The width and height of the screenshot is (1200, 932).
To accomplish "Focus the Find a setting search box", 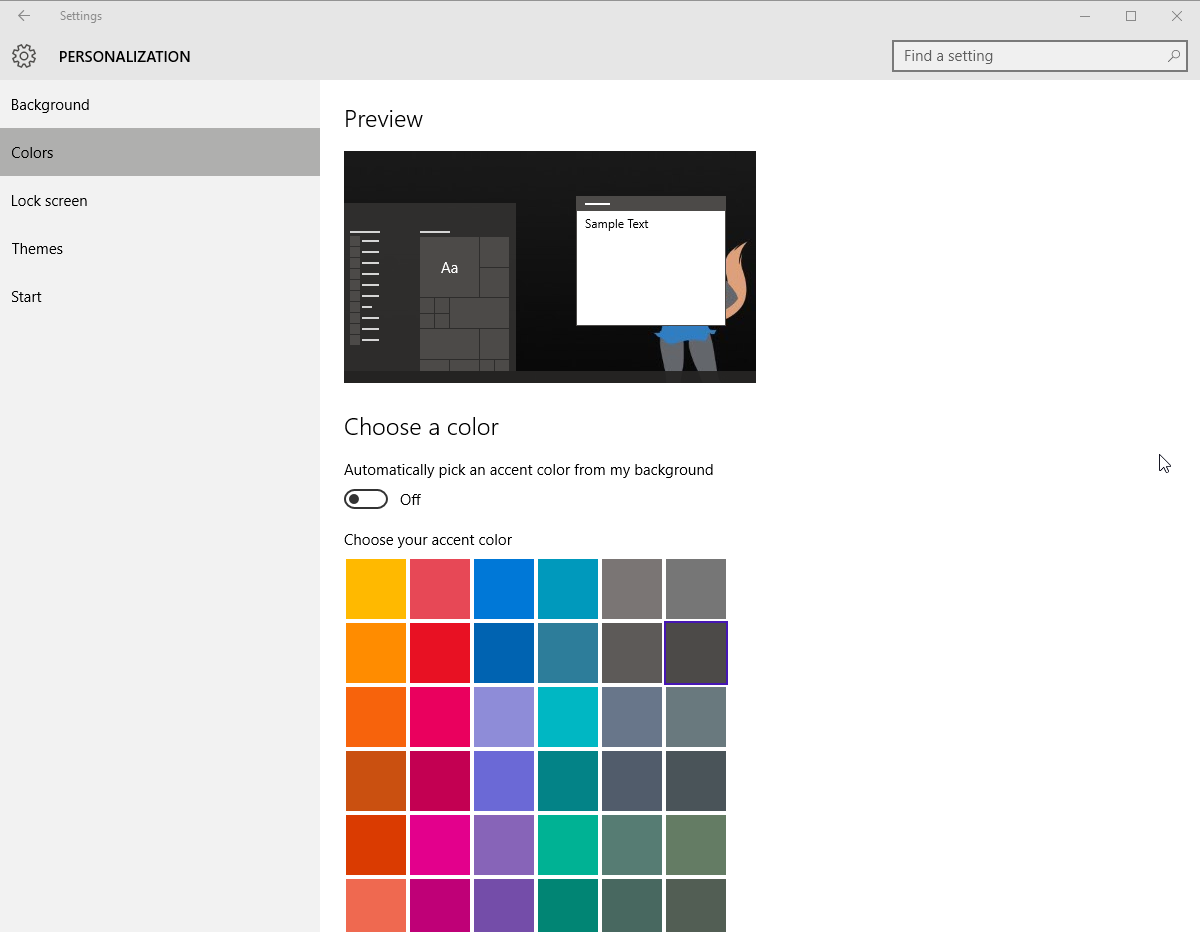I will (1040, 56).
